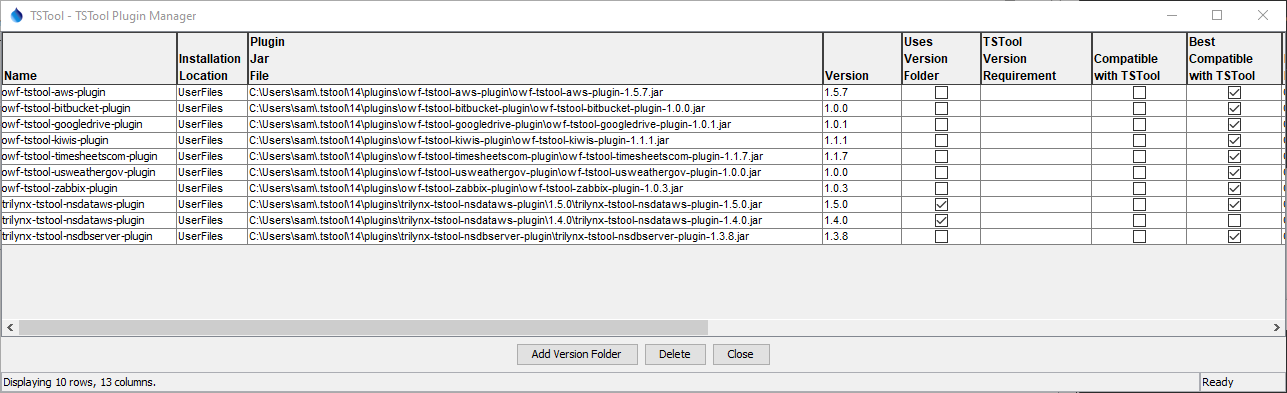Click the Delete button
This screenshot has width=1287, height=393.
[675, 354]
